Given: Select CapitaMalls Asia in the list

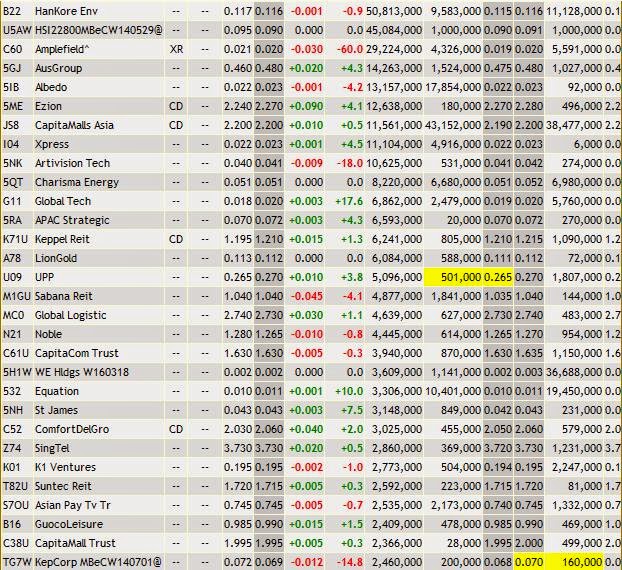Looking at the screenshot, I should [x=74, y=125].
